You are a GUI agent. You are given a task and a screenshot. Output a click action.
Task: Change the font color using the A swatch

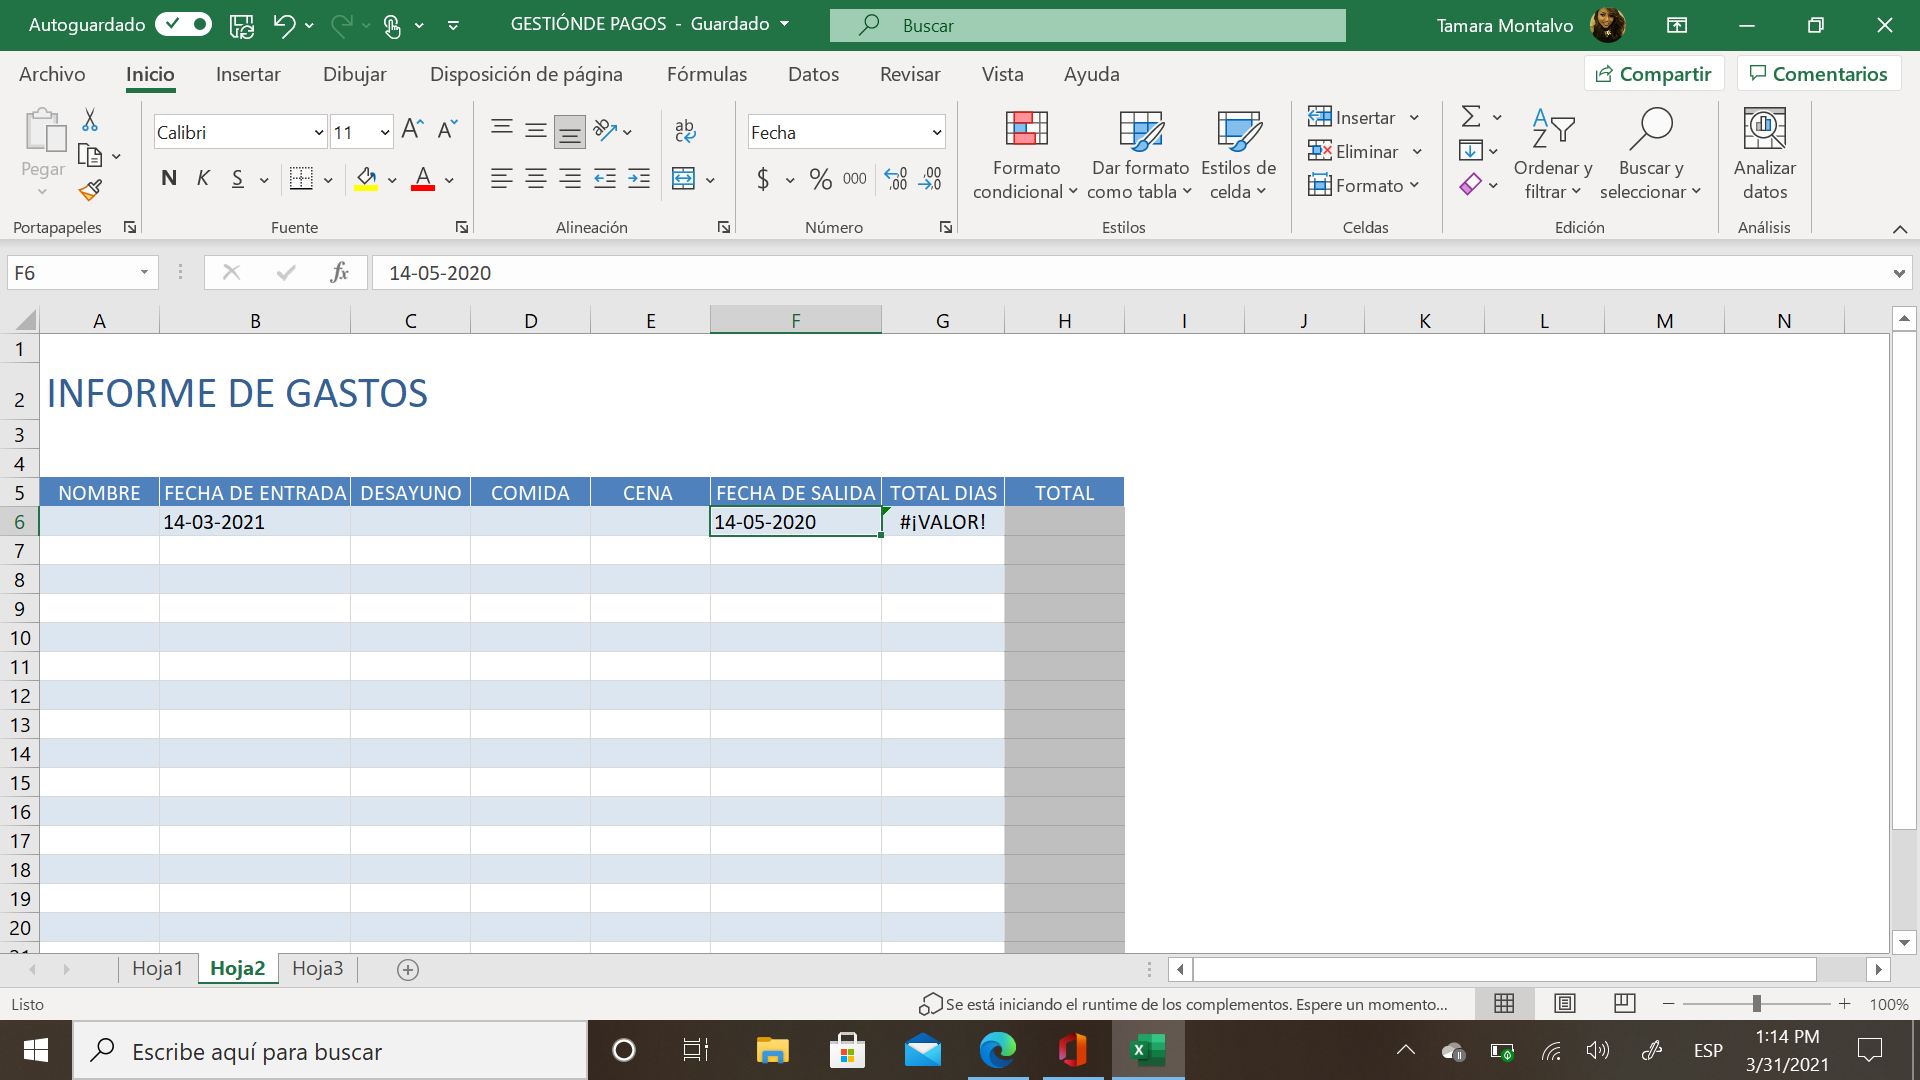(423, 179)
